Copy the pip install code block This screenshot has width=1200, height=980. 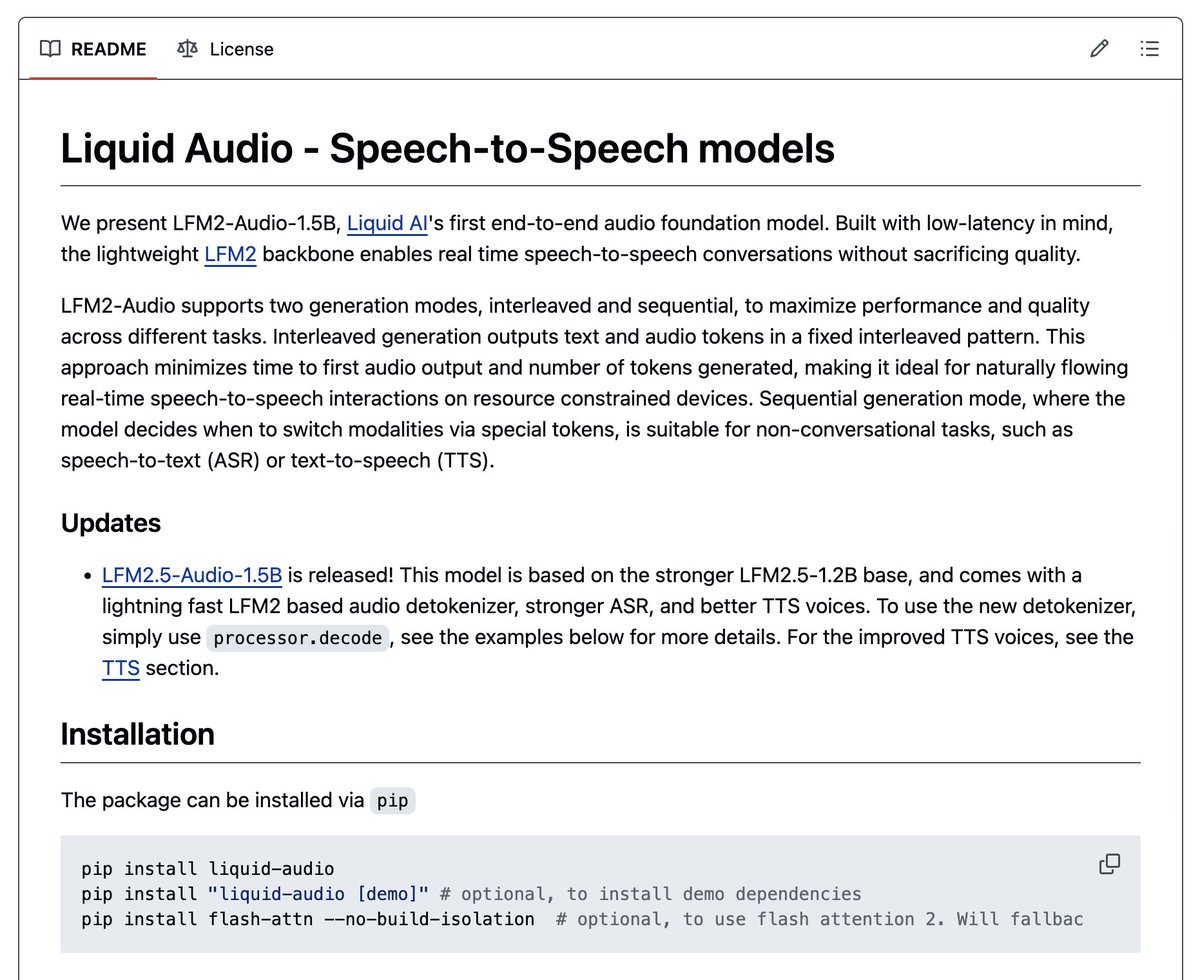(x=1109, y=864)
